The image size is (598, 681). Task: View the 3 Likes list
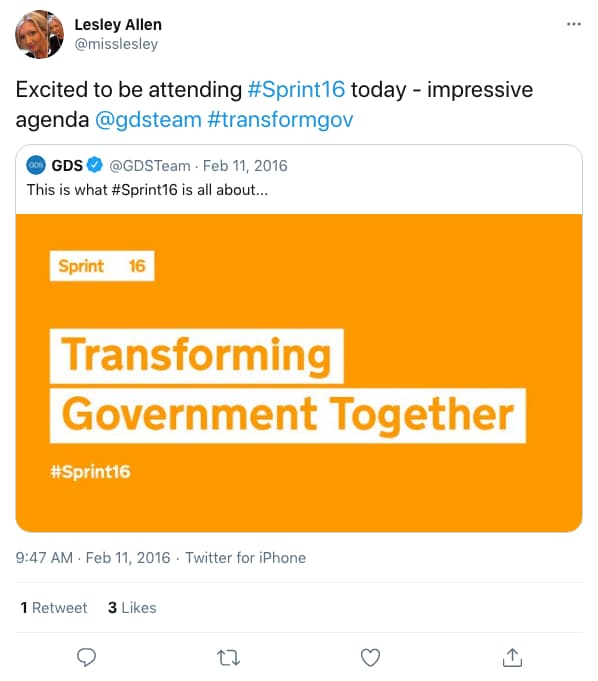(x=132, y=608)
